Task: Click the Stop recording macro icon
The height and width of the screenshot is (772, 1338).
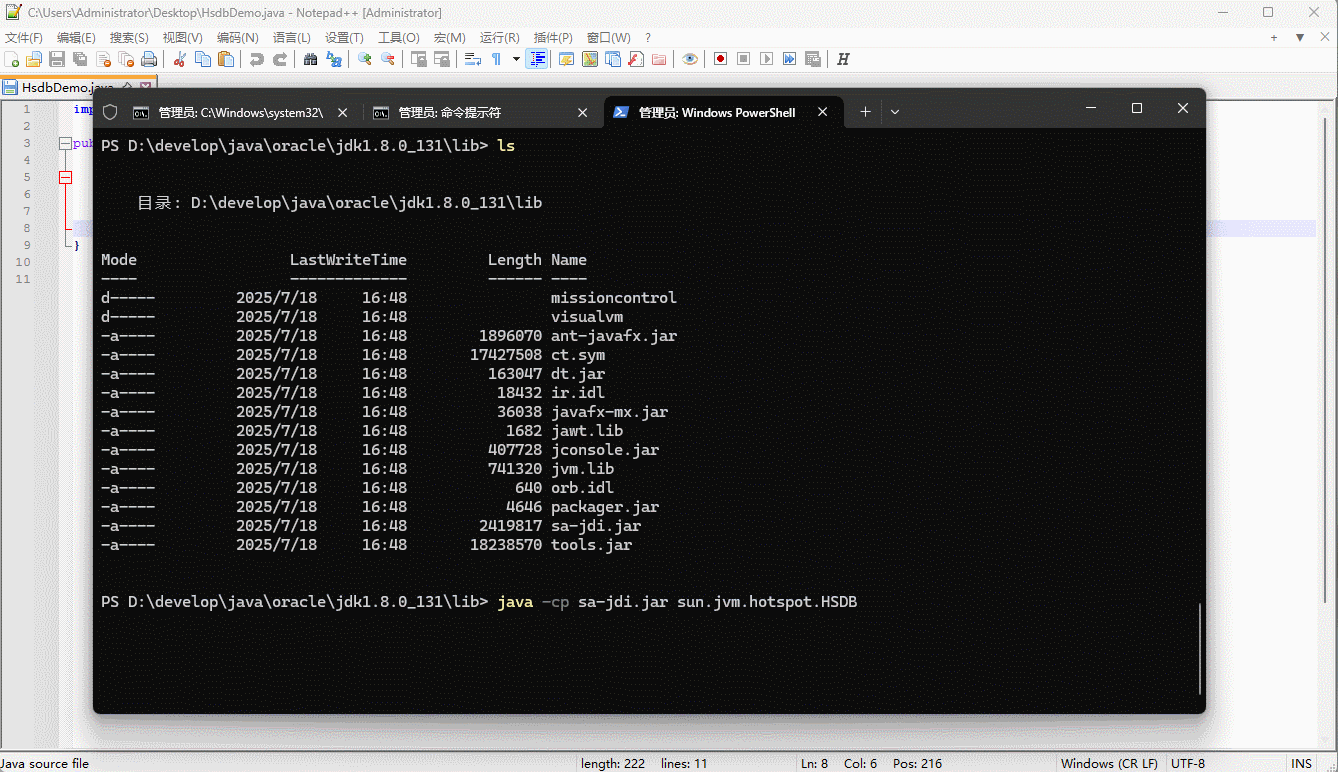Action: pos(743,59)
